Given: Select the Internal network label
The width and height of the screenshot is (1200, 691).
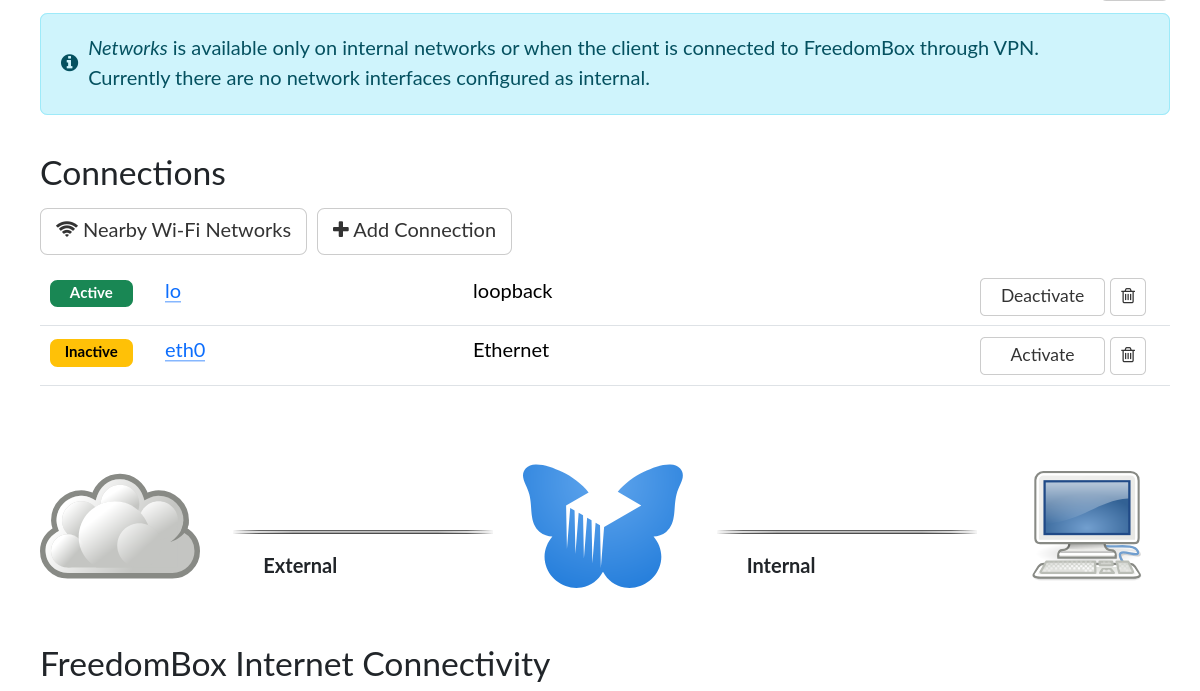Looking at the screenshot, I should [781, 566].
